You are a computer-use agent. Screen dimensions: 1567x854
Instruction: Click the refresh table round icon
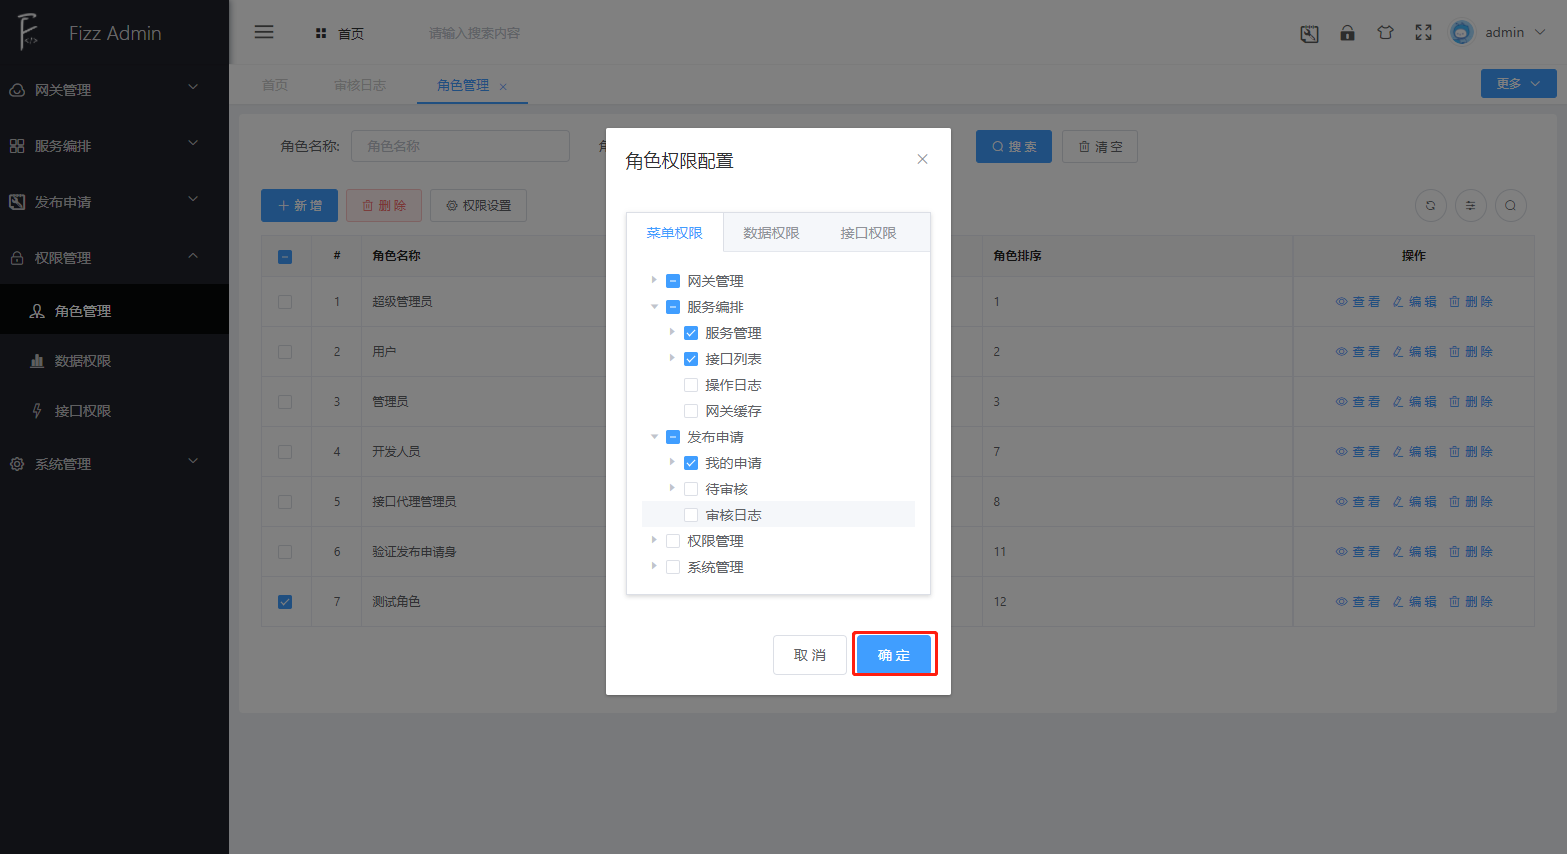click(x=1430, y=206)
